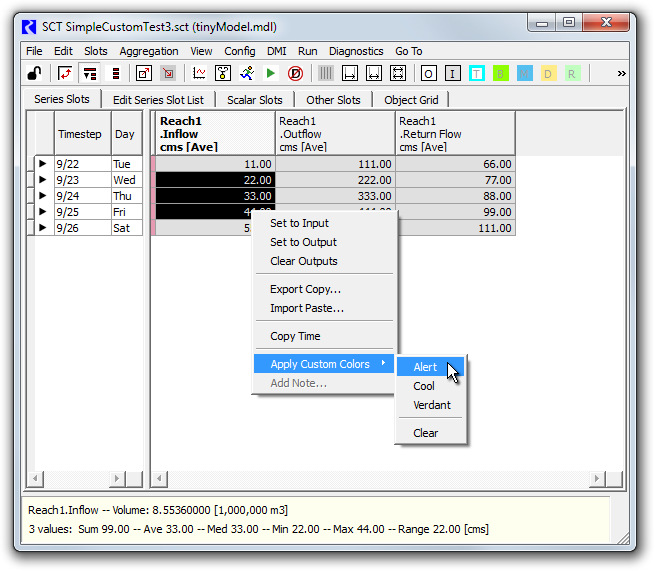The width and height of the screenshot is (655, 571).
Task: Open the Apply Custom Colors submenu
Action: click(324, 364)
